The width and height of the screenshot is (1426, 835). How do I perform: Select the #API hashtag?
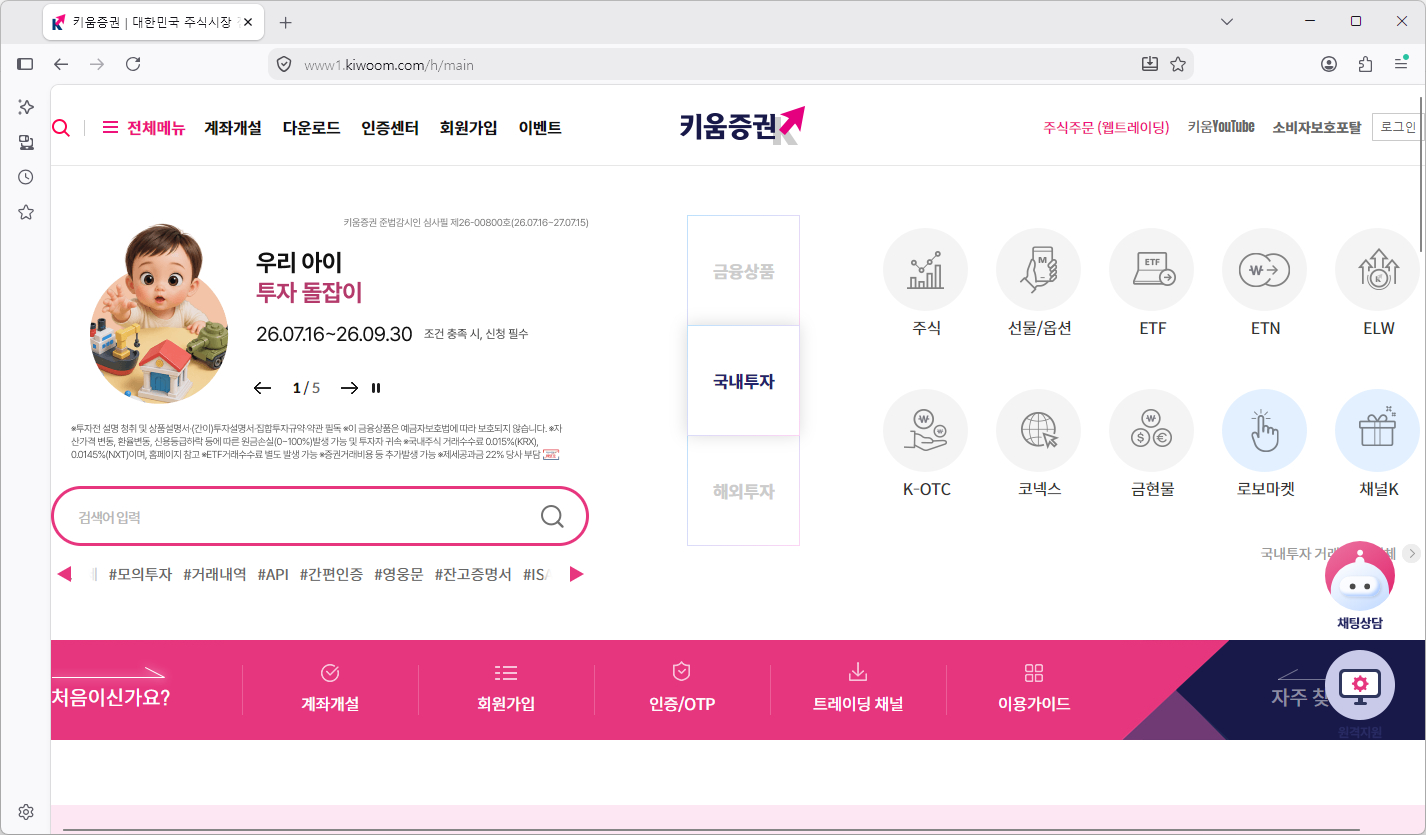(x=273, y=574)
